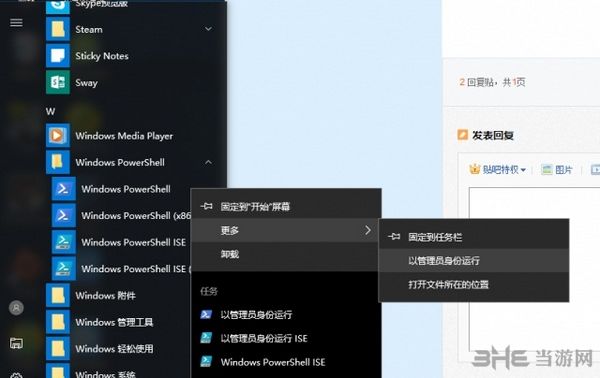
Task: Choose 以管理员身份运行 in the 更多 submenu
Action: (474, 261)
